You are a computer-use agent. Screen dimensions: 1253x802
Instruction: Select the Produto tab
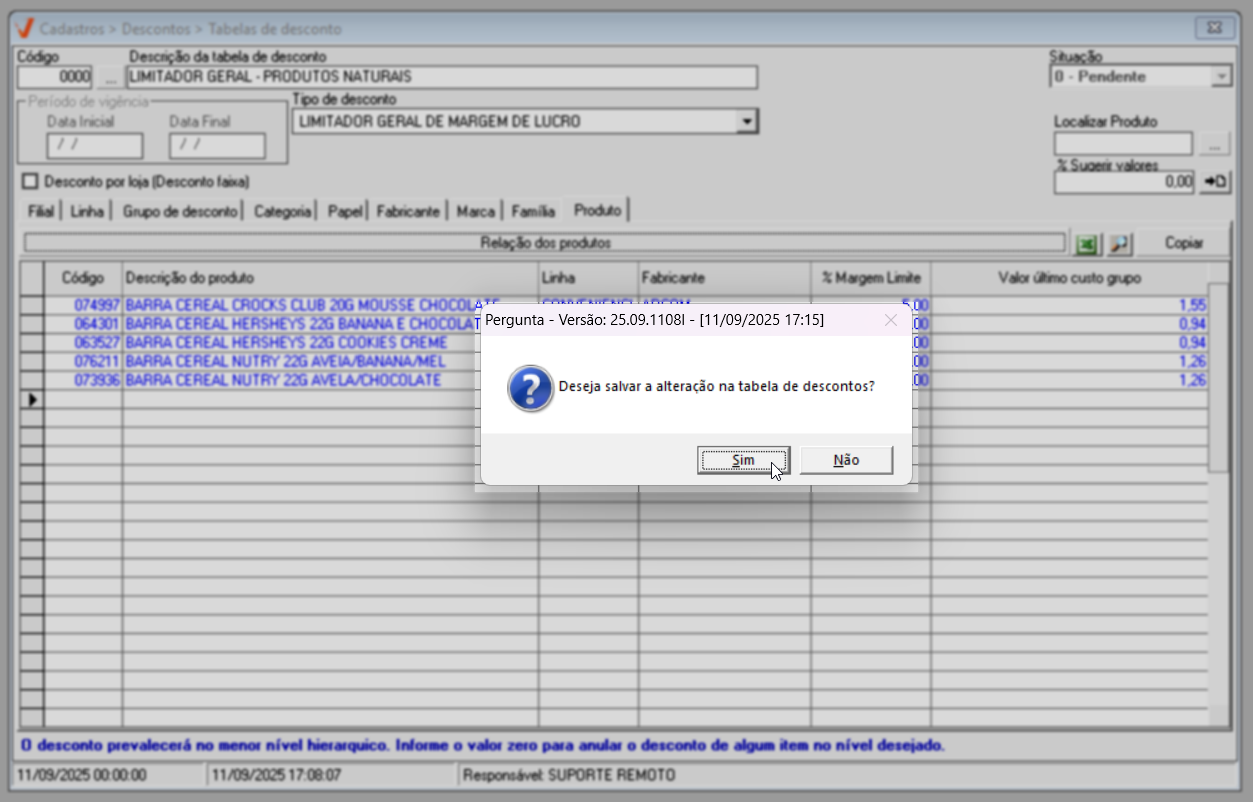pos(597,210)
